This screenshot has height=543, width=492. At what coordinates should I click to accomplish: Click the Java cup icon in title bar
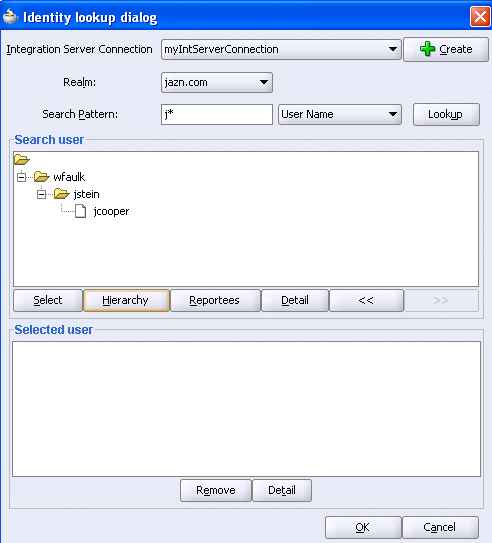point(10,16)
